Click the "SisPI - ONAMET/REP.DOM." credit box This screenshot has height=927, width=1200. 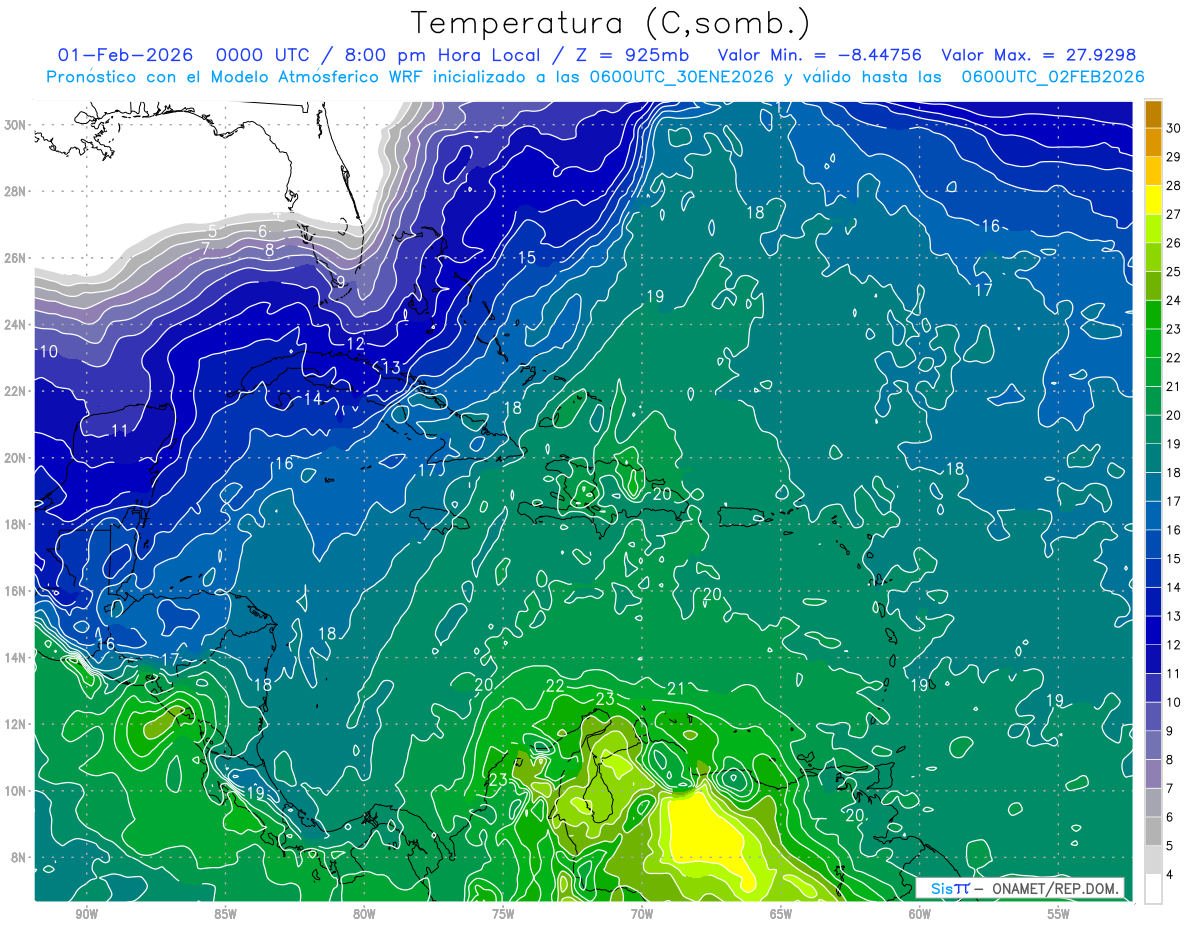(1021, 888)
